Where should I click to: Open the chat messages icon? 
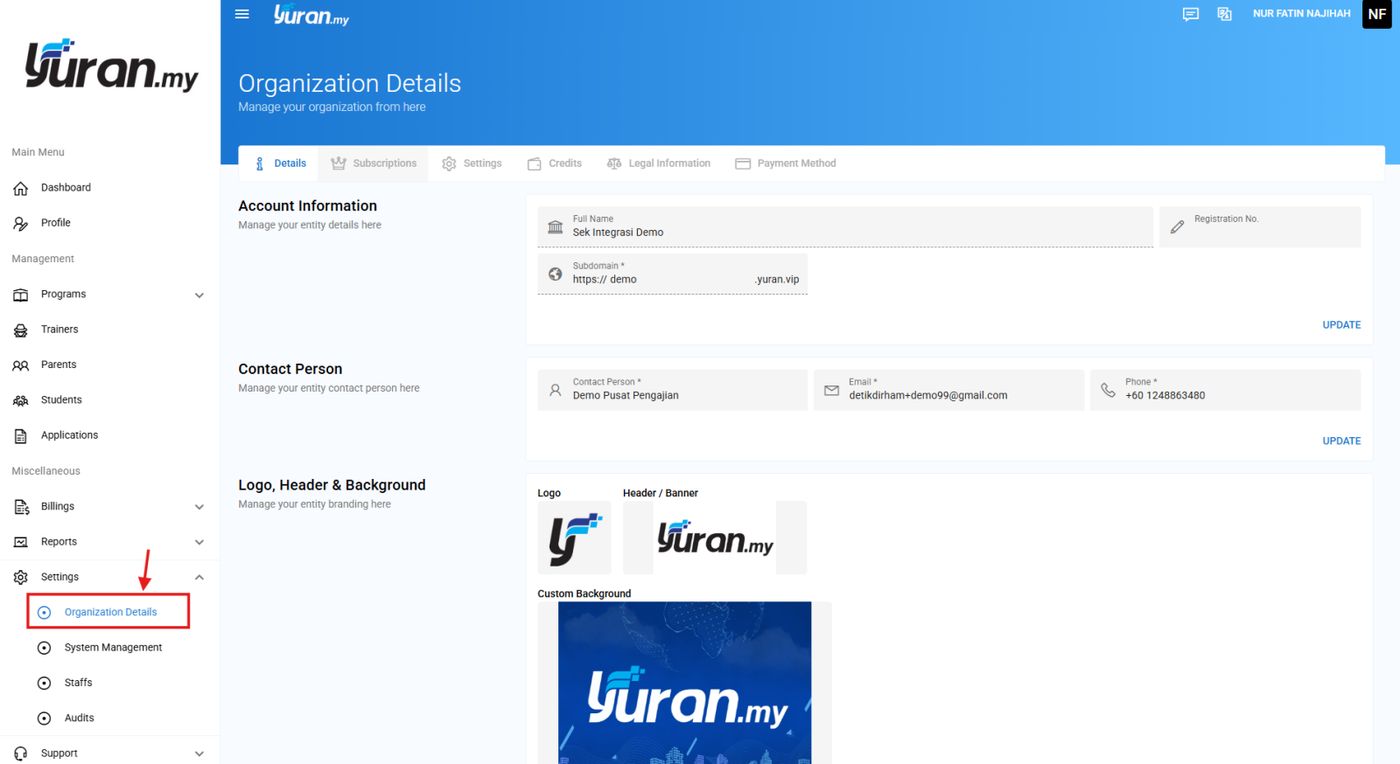(x=1190, y=14)
